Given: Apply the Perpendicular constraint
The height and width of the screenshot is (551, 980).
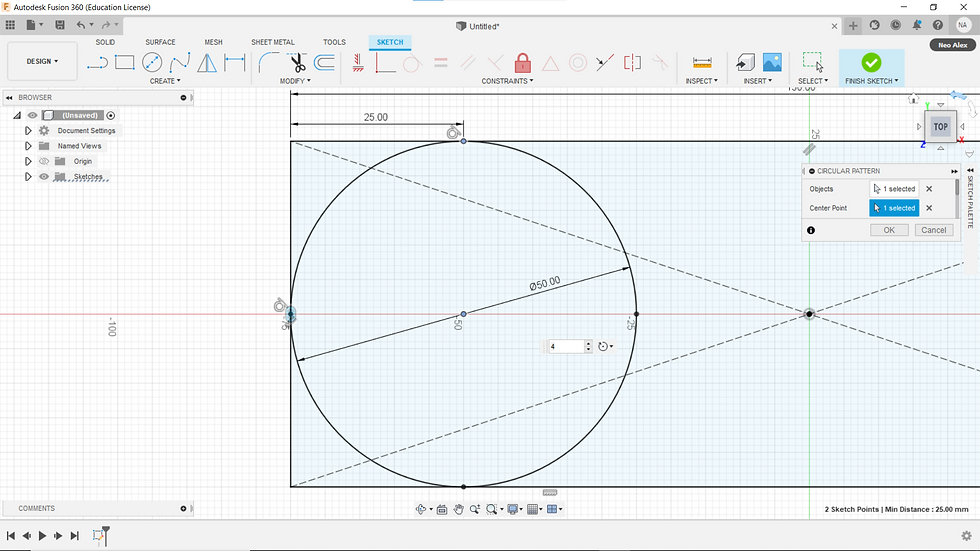Looking at the screenshot, I should 495,62.
